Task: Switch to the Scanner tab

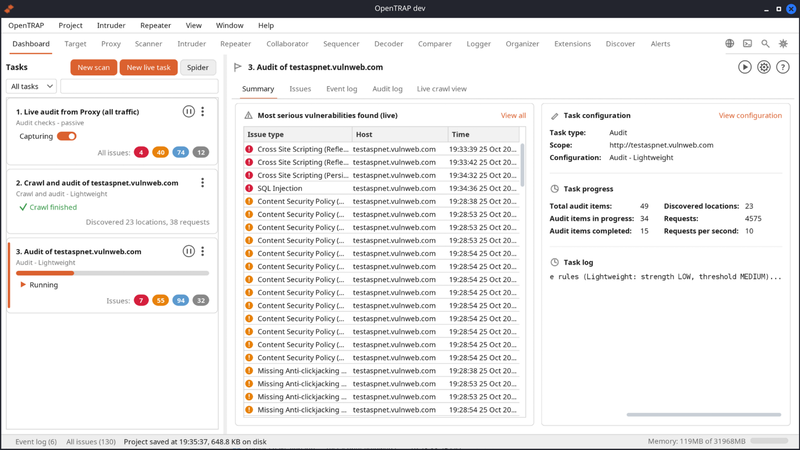Action: coord(148,44)
